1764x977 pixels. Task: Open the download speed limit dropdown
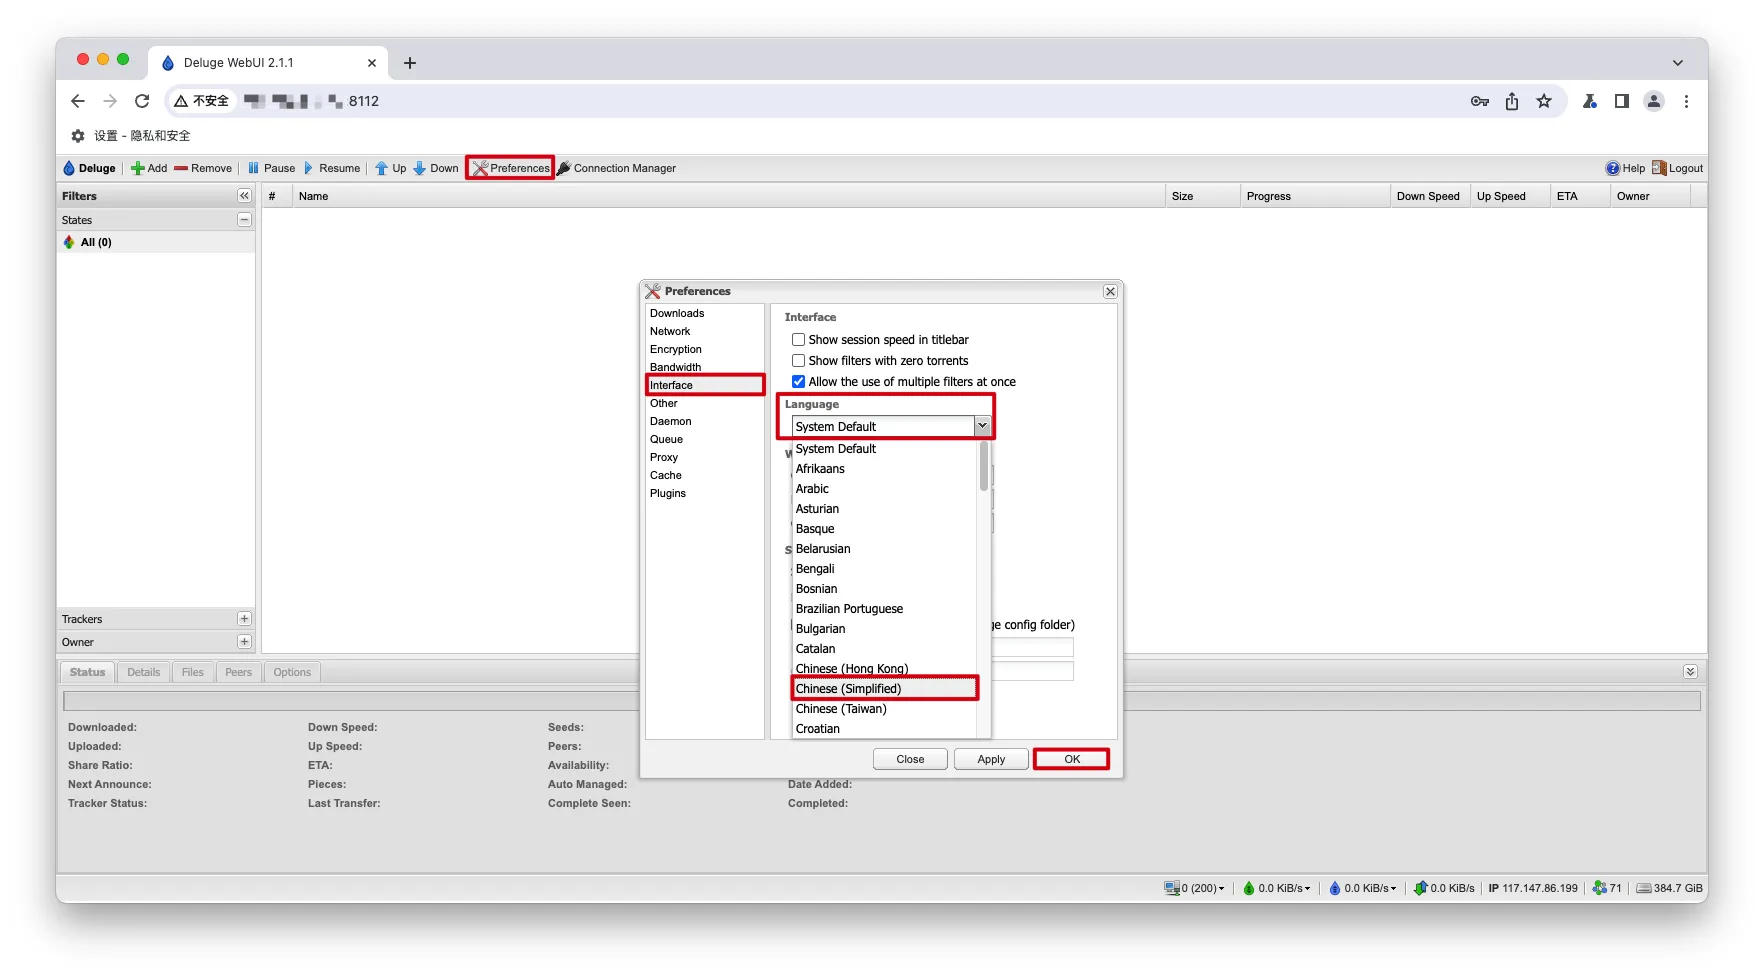(1277, 888)
